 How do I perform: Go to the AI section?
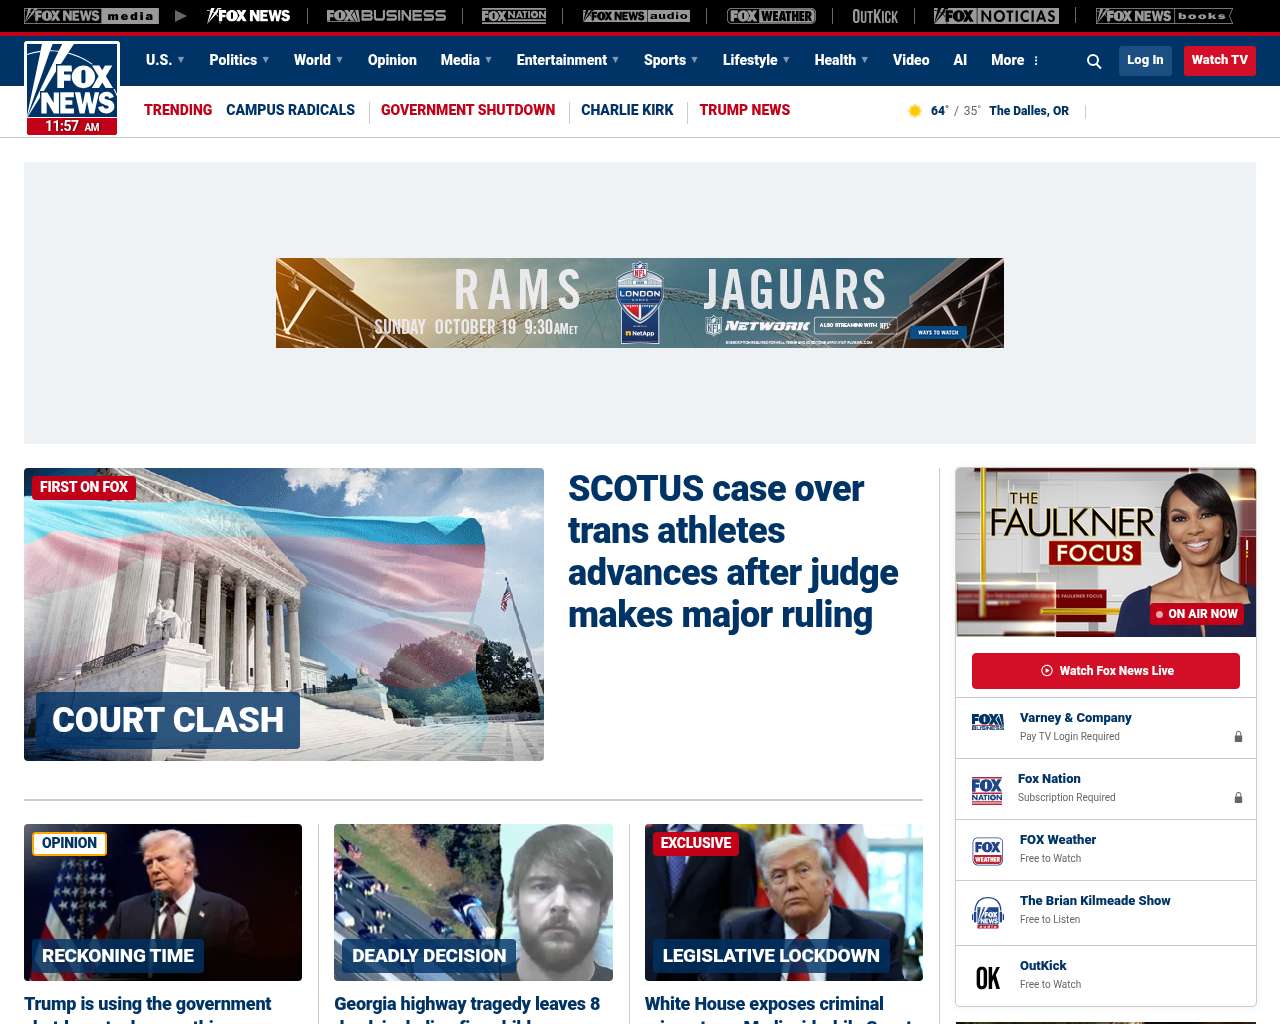point(960,60)
